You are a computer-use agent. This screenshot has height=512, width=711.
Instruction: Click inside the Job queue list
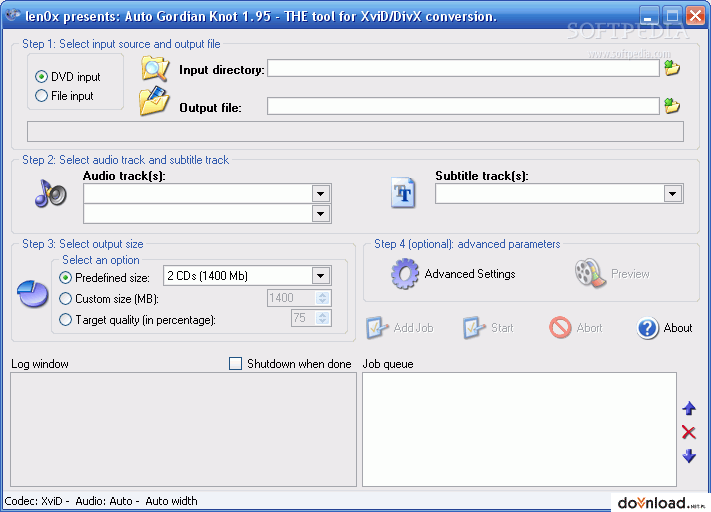pos(520,429)
